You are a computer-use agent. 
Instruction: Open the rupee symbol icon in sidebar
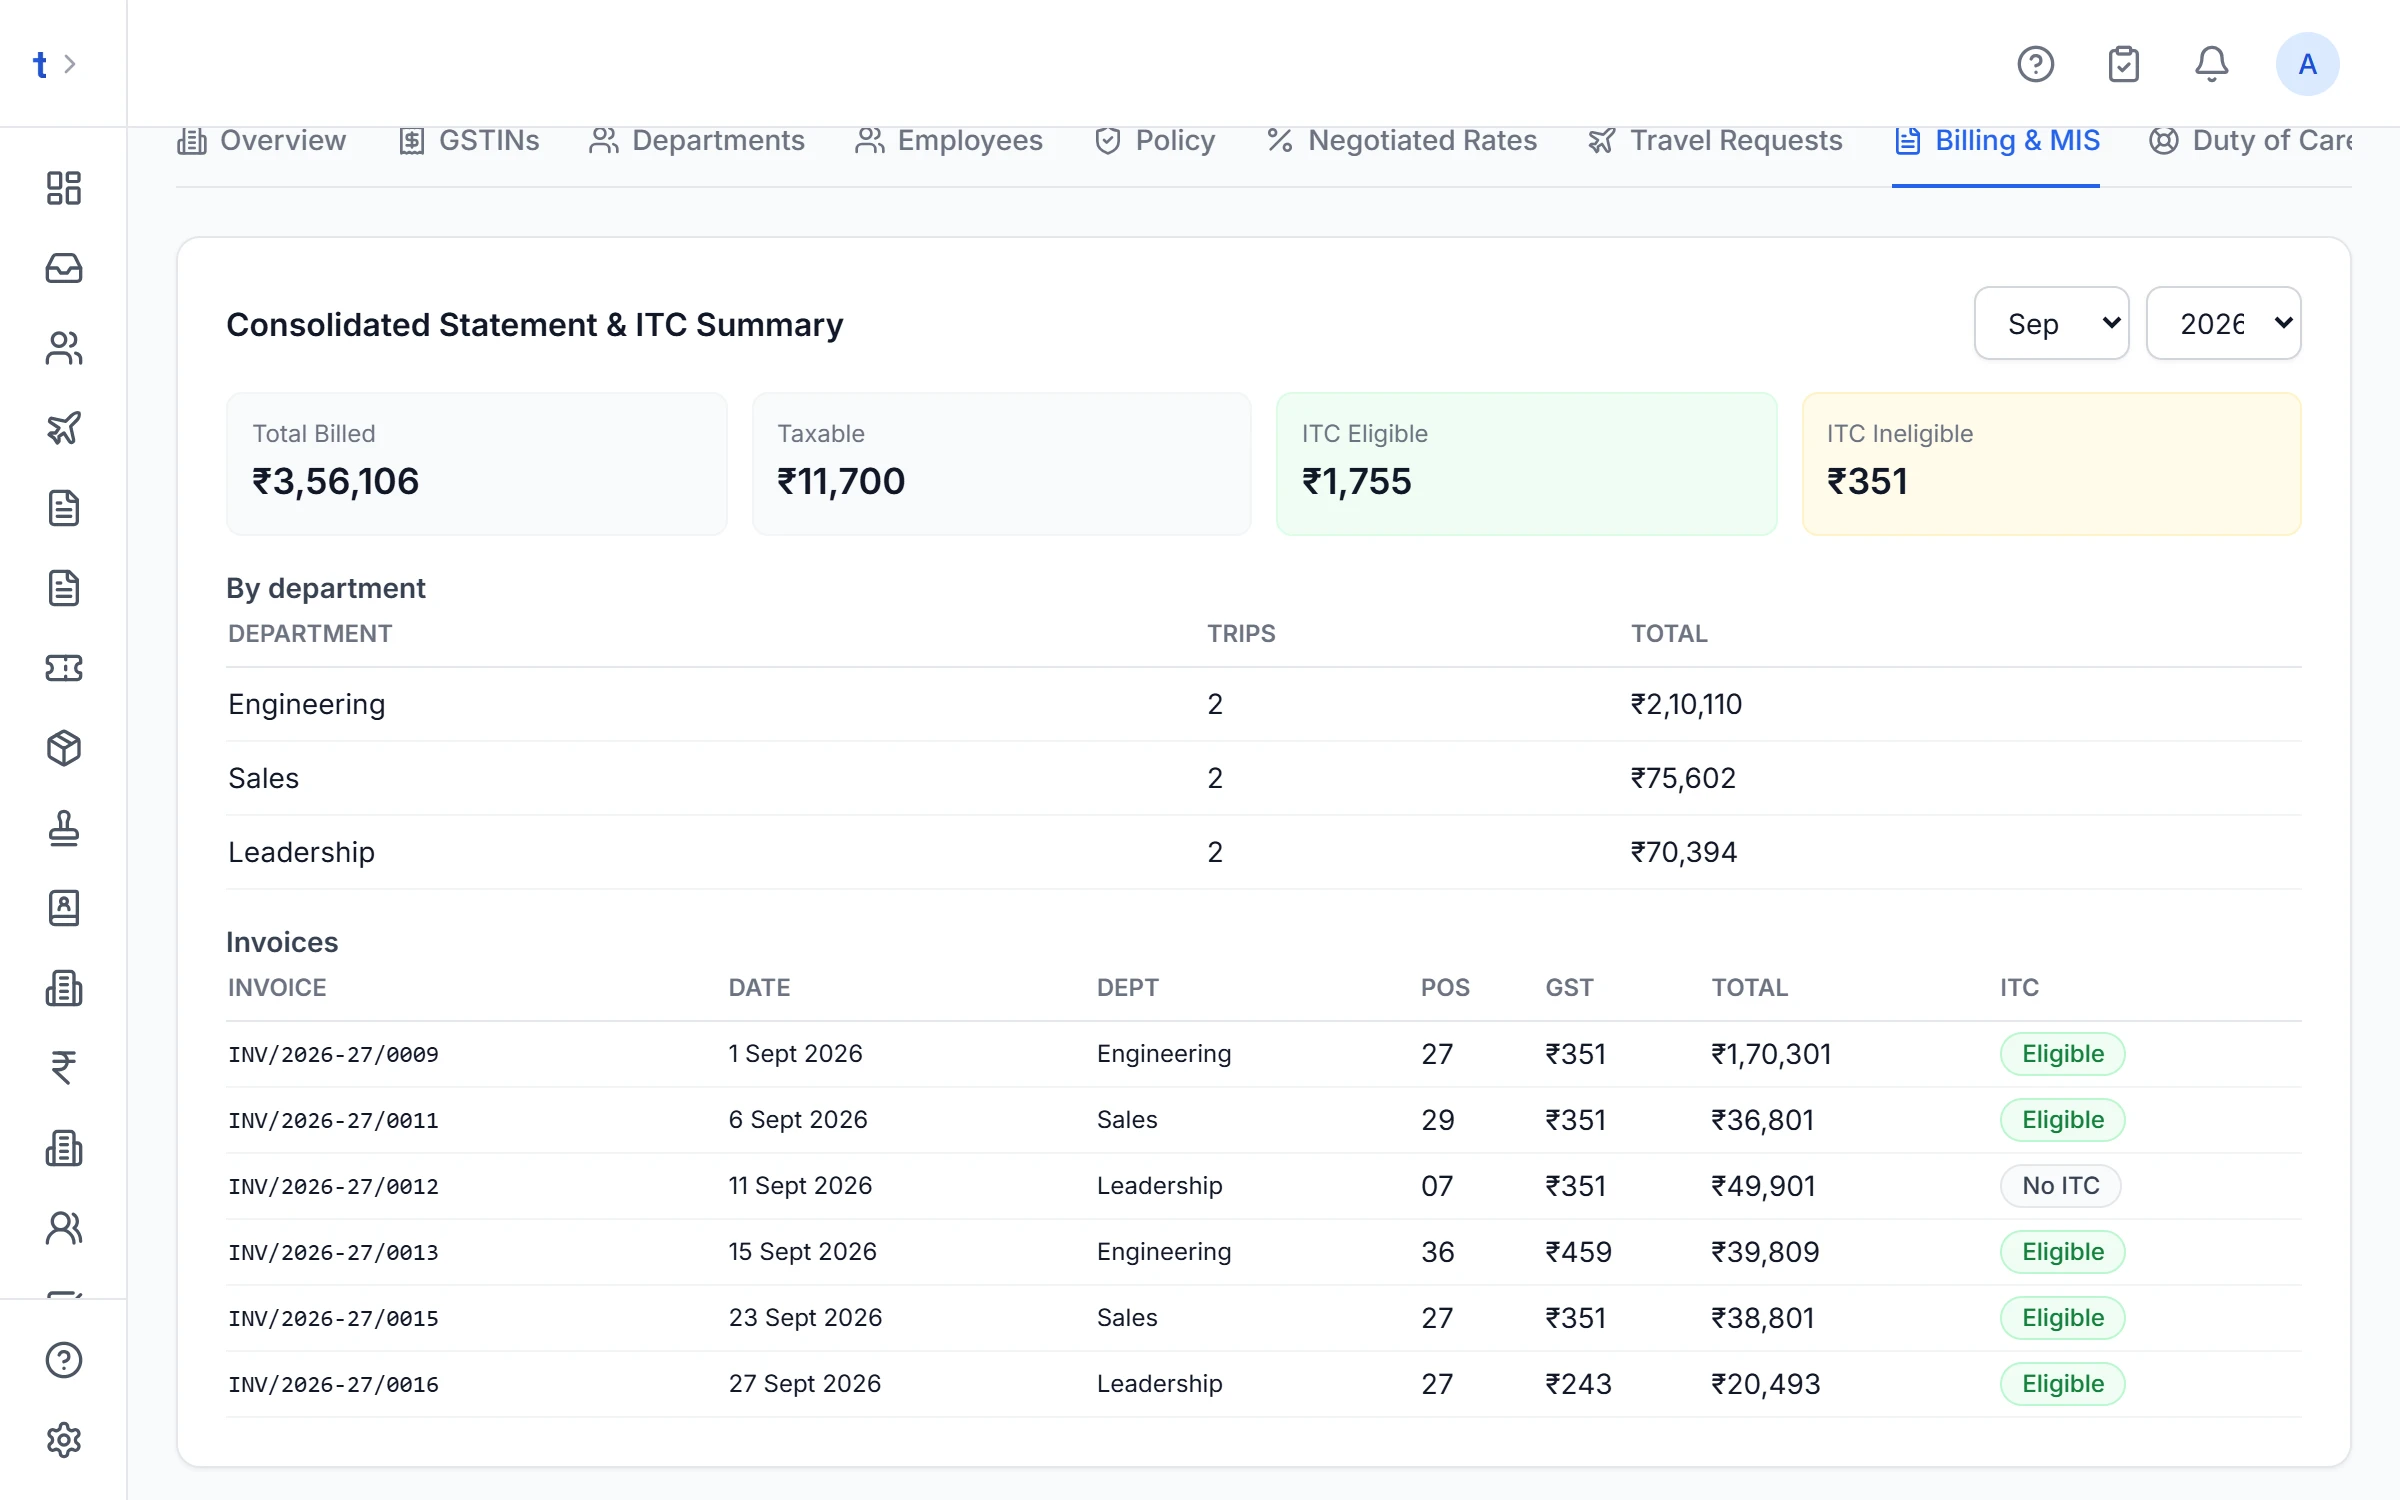click(64, 1068)
